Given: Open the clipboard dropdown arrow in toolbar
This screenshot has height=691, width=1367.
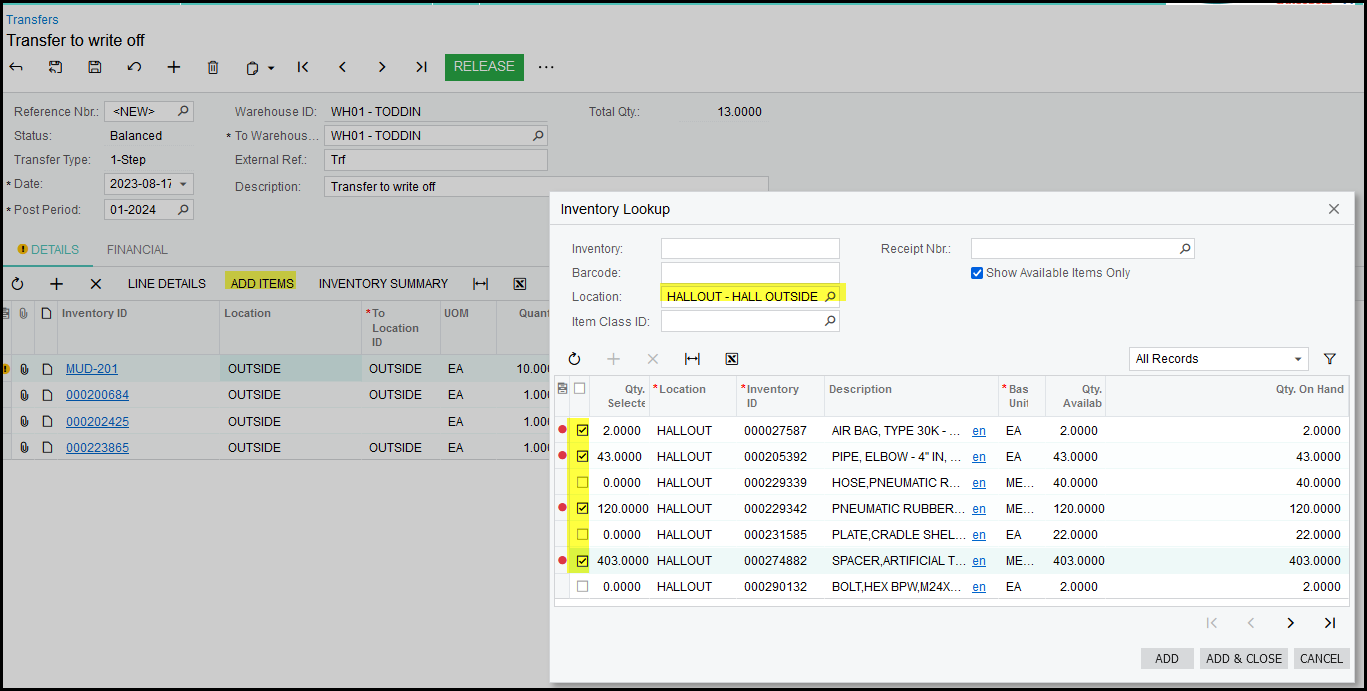Looking at the screenshot, I should 271,69.
